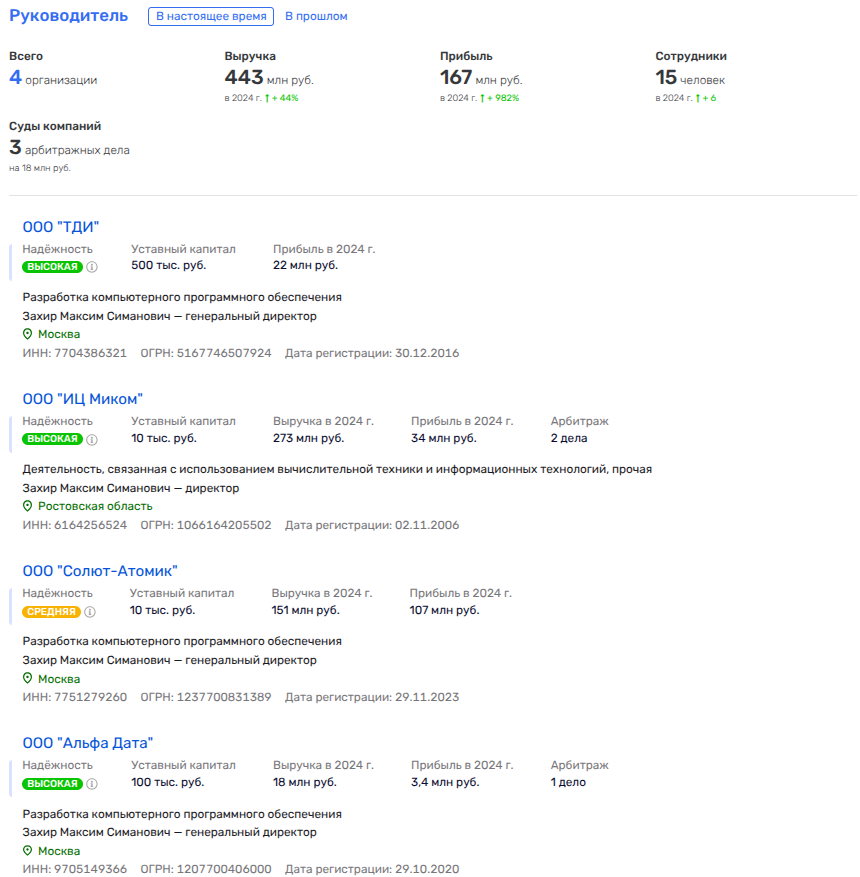Click location pin icon for Ростовская область
860x877 pixels.
(x=28, y=507)
